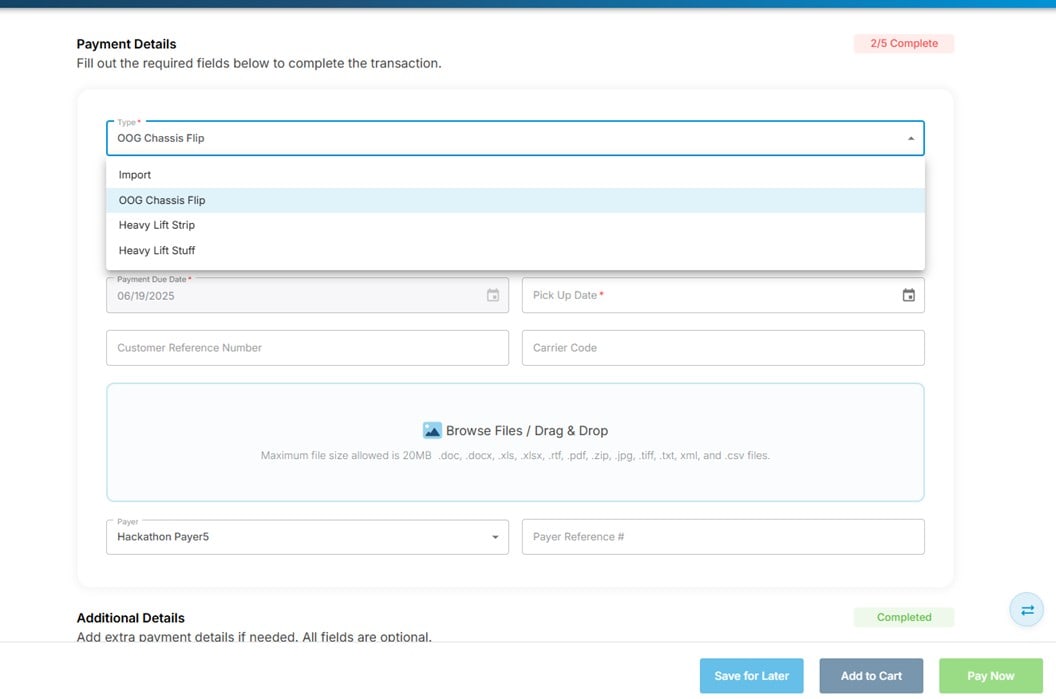This screenshot has width=1056, height=699.
Task: Click the Browse Files / Drag & Drop text
Action: 527,431
